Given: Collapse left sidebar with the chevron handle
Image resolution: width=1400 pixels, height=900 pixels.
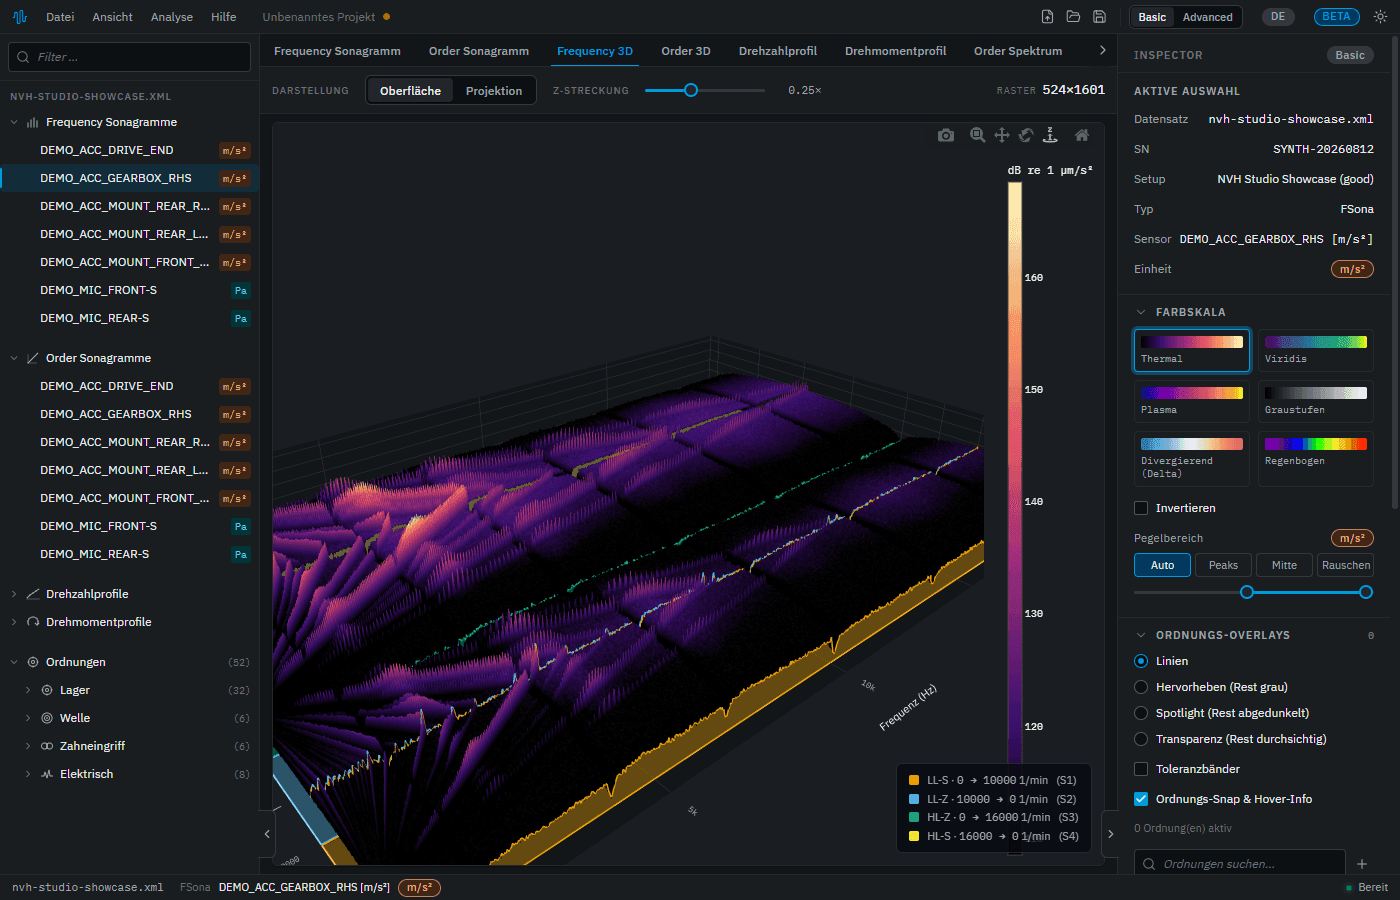Looking at the screenshot, I should coord(267,834).
